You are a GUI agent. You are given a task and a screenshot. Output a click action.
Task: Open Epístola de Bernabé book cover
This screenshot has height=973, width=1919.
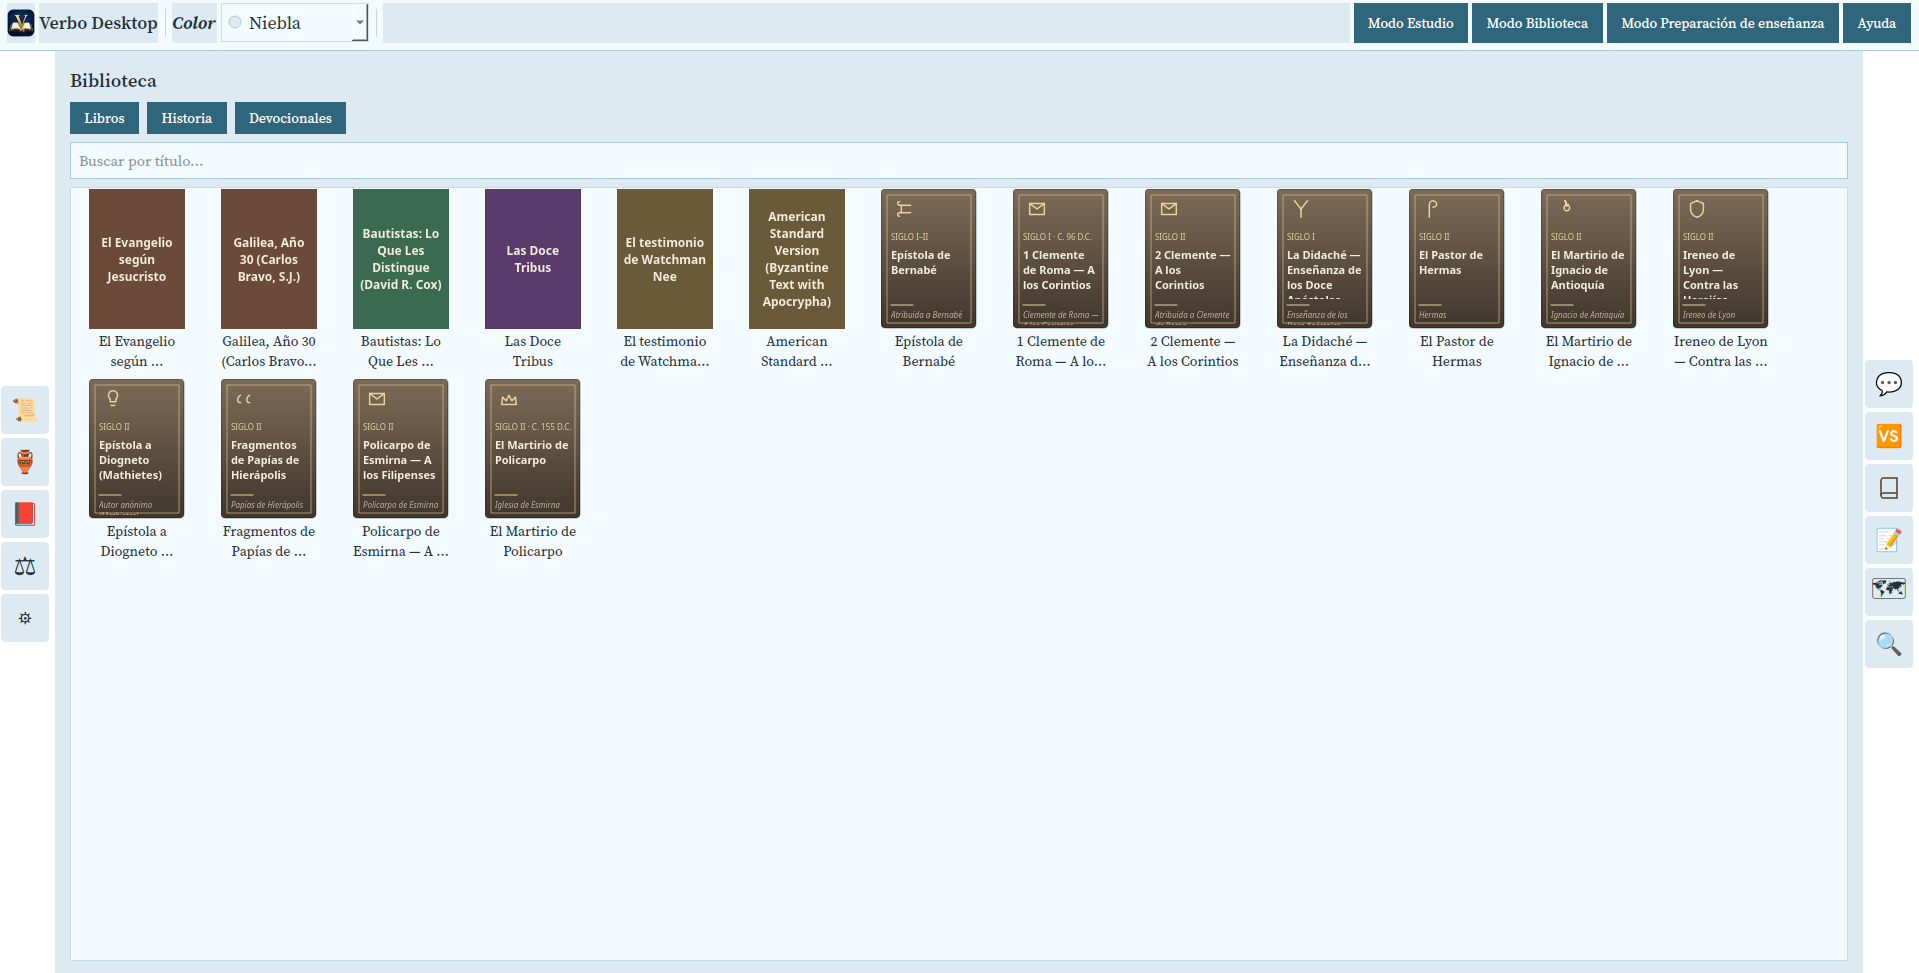929,259
